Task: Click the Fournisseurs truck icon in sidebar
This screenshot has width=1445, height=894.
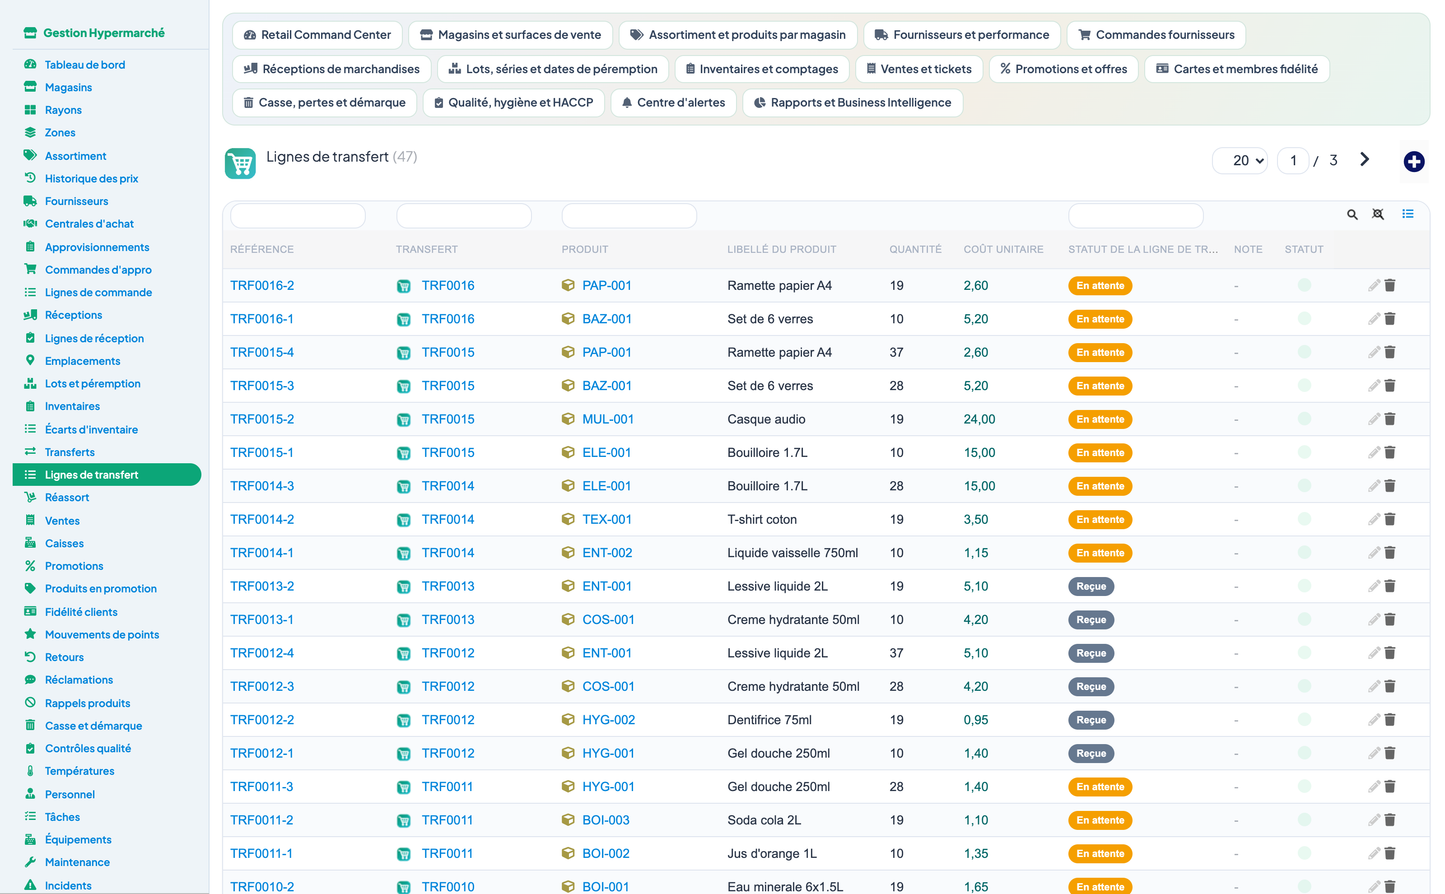Action: [x=30, y=201]
